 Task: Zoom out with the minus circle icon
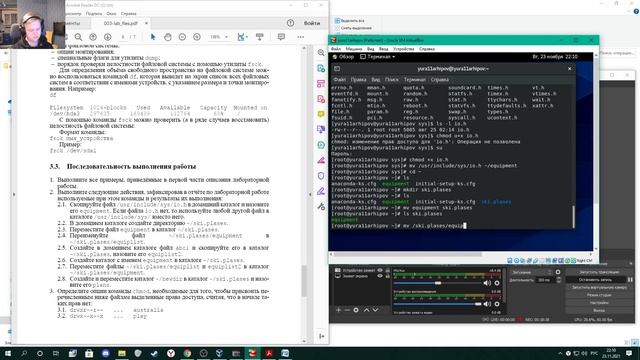(x=182, y=37)
